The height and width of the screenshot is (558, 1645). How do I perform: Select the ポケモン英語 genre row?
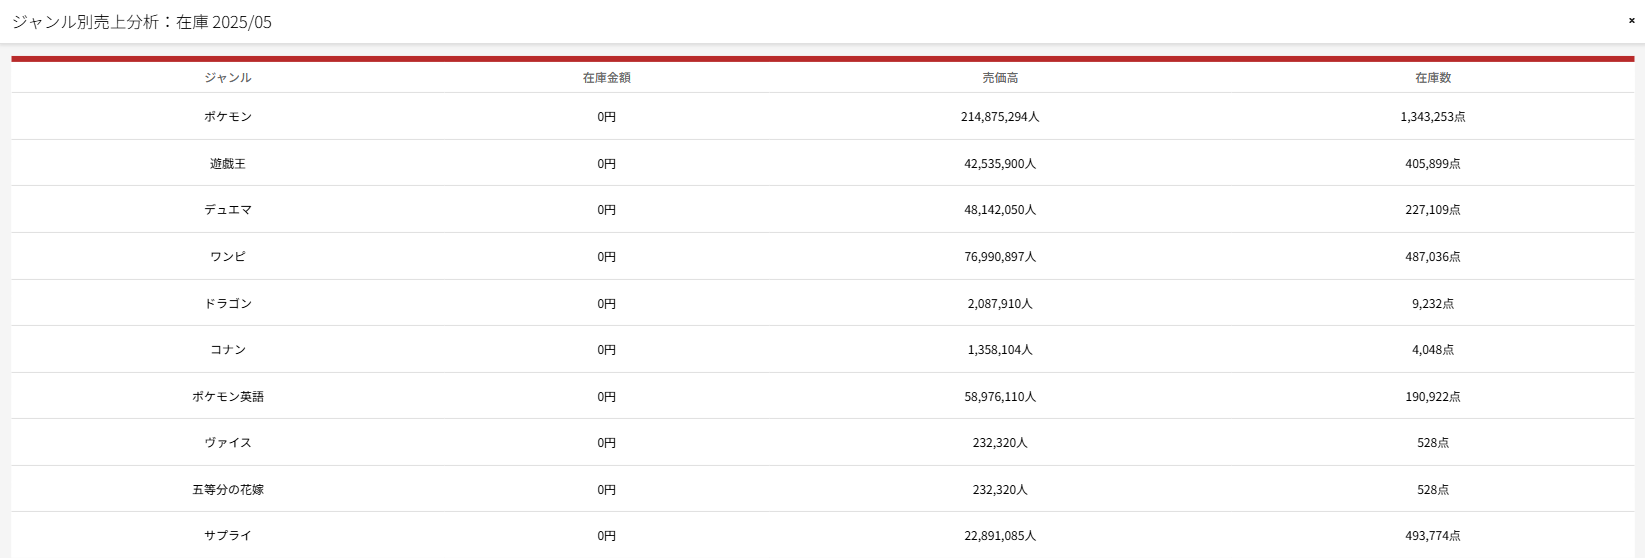pyautogui.click(x=822, y=397)
